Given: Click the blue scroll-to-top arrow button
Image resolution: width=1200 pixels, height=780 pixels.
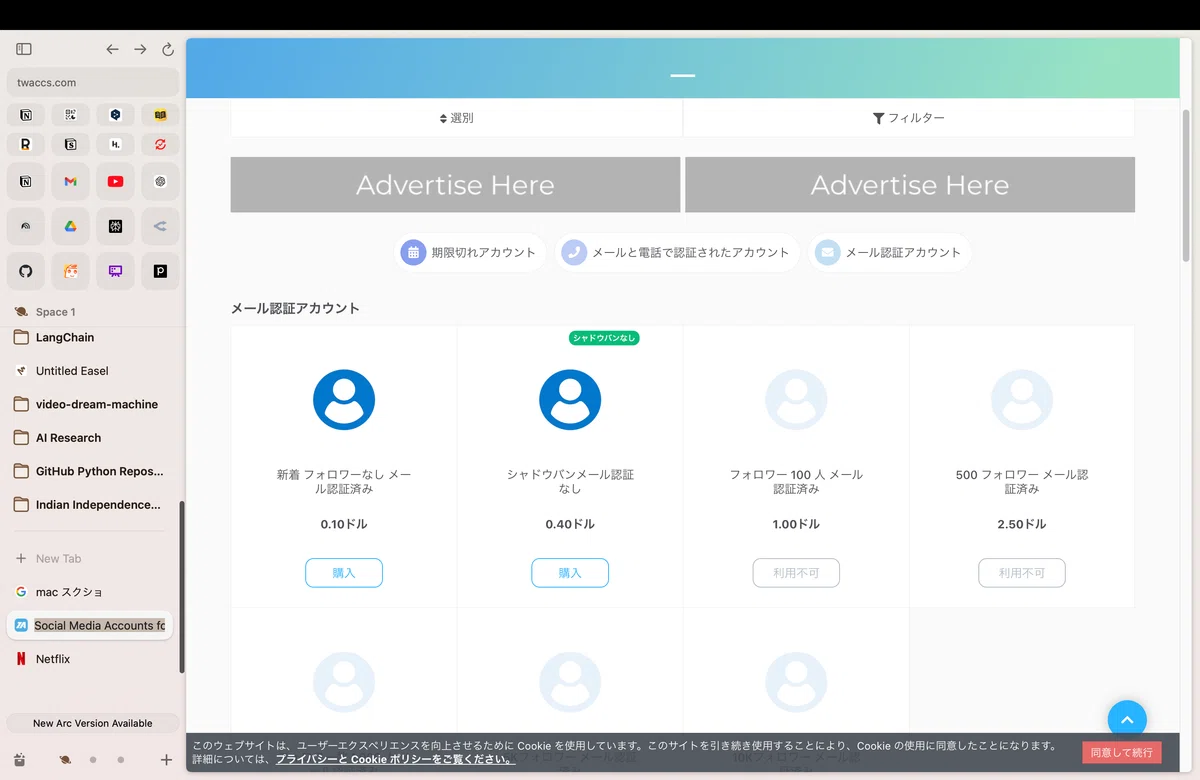Looking at the screenshot, I should point(1127,719).
